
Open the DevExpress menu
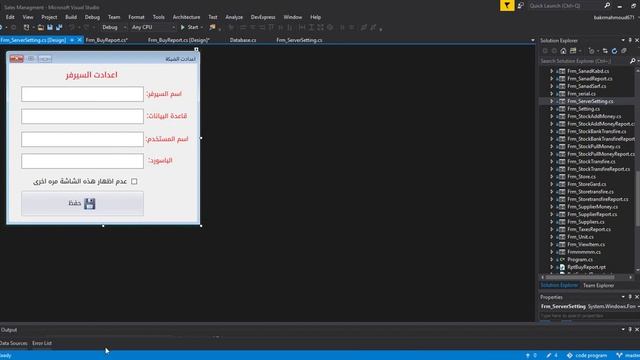[x=263, y=17]
